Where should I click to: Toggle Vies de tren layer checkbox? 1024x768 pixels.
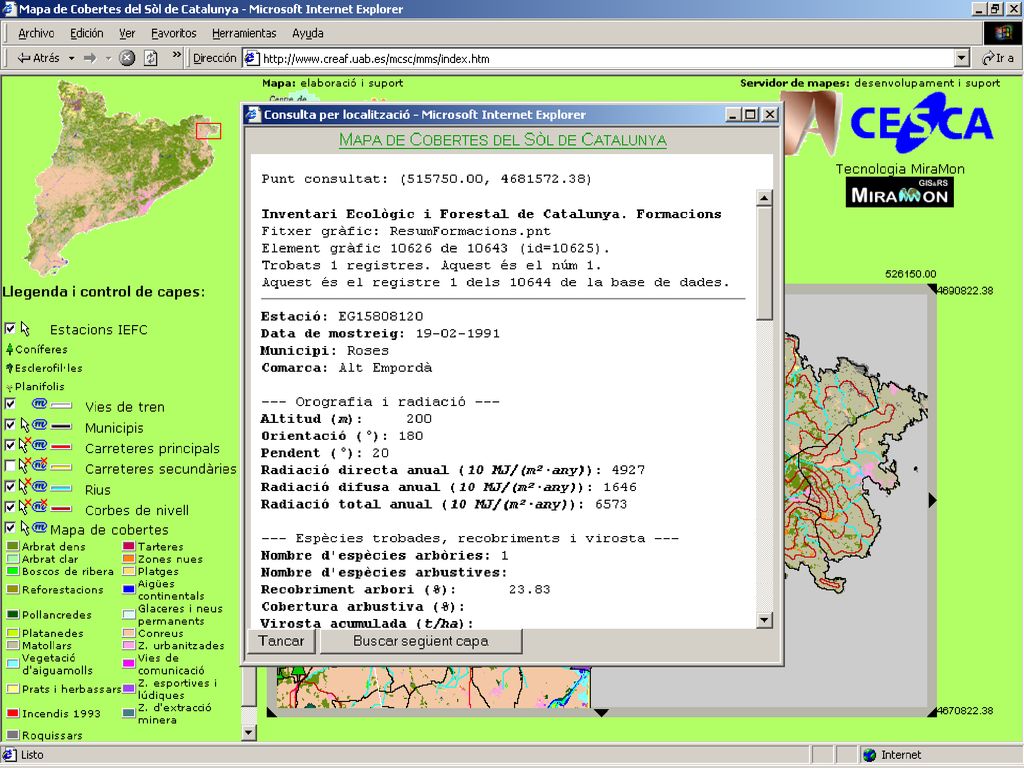point(10,404)
